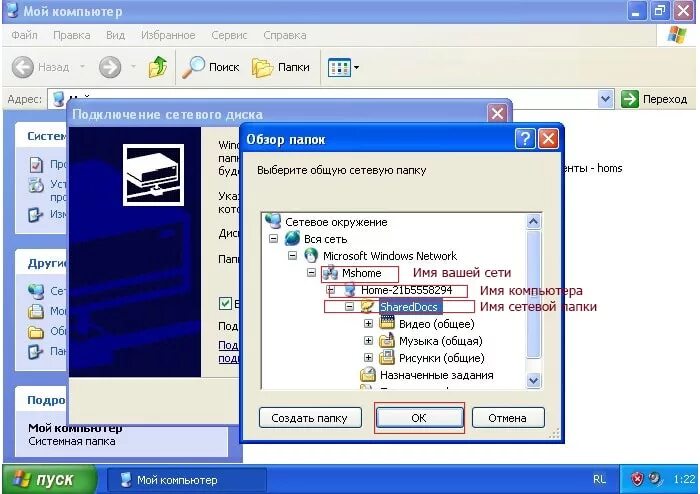Close the Подключение сетевого диска window

497,113
